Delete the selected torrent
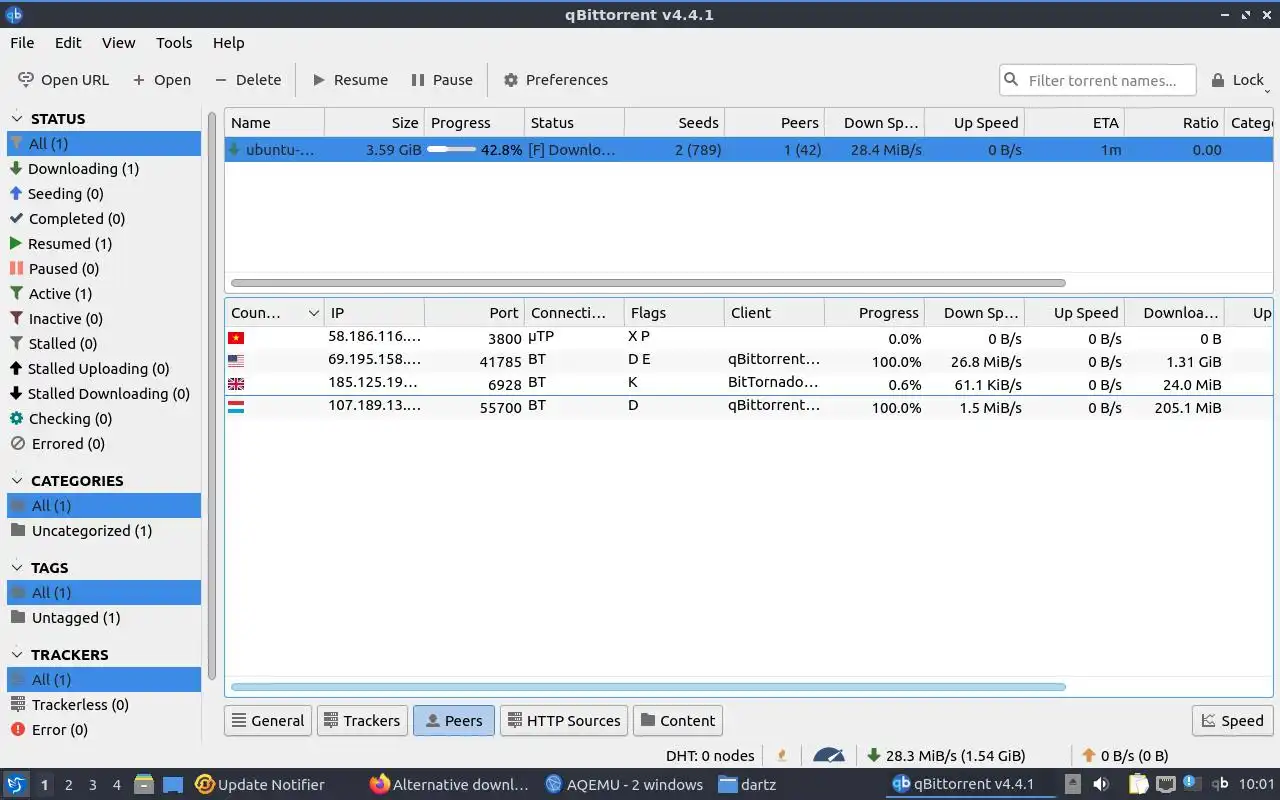This screenshot has height=800, width=1280. click(248, 80)
